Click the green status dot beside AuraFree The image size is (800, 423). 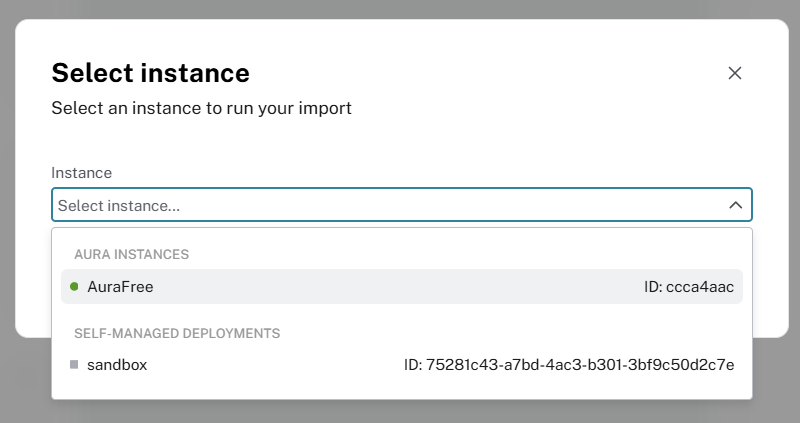click(x=74, y=287)
